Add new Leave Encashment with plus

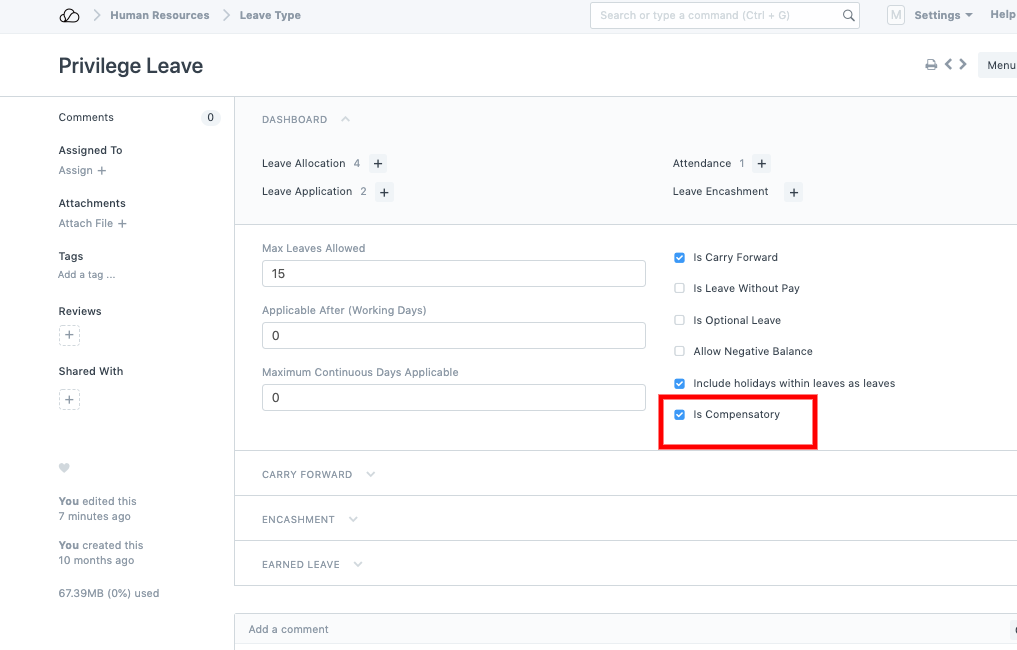[794, 192]
